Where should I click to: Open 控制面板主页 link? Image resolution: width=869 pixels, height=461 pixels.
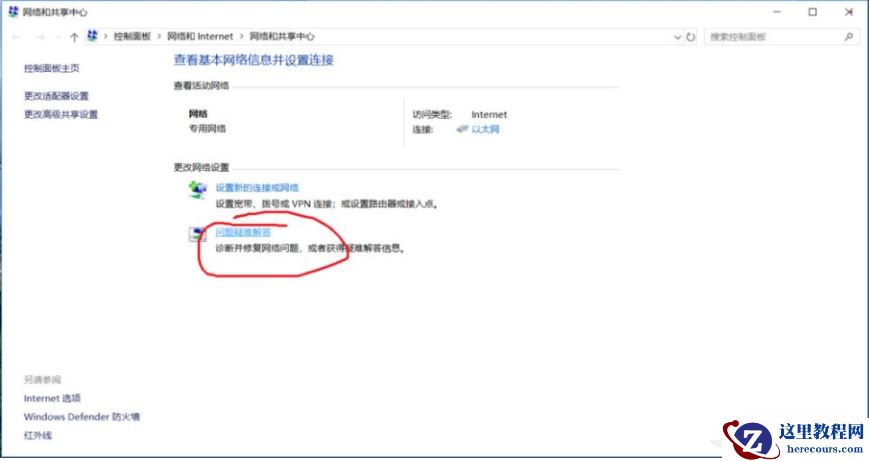(x=52, y=68)
